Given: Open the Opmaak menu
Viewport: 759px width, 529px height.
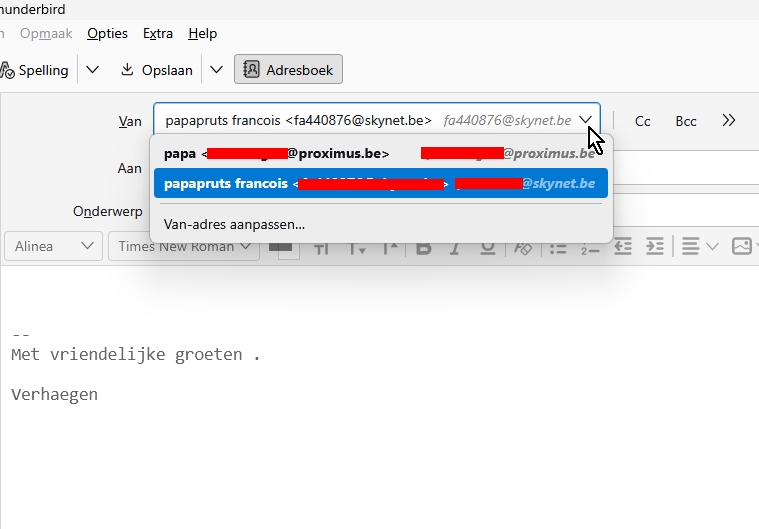Looking at the screenshot, I should coord(46,33).
